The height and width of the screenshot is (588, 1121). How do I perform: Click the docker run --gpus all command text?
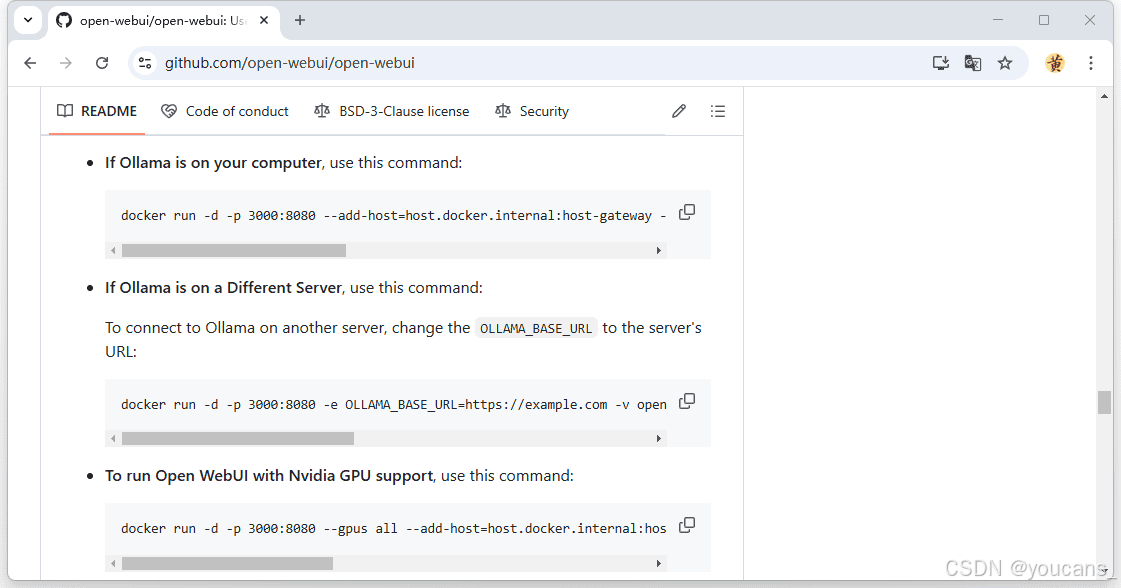pos(393,529)
